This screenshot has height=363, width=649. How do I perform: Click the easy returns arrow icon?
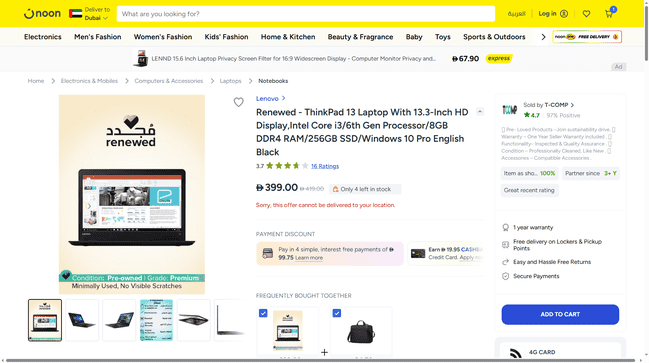tap(505, 262)
